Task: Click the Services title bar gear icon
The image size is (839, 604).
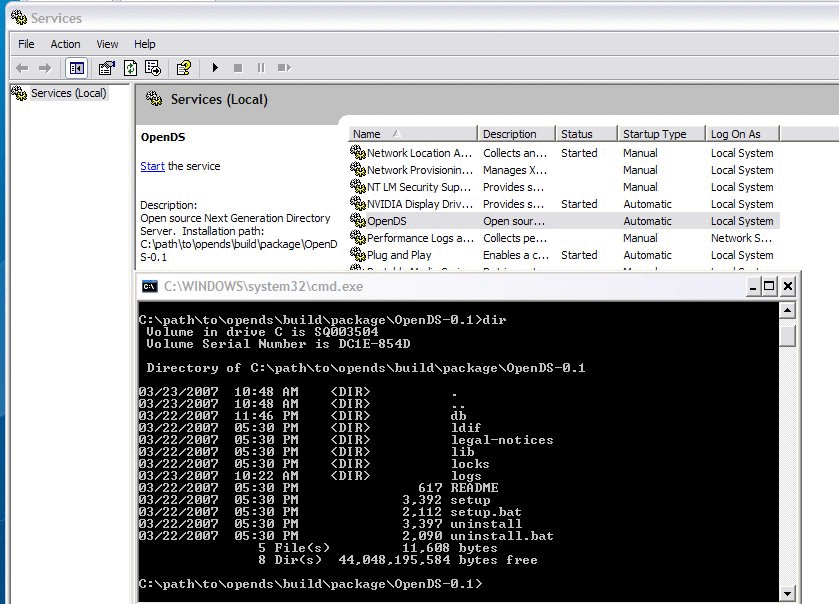Action: click(x=19, y=18)
